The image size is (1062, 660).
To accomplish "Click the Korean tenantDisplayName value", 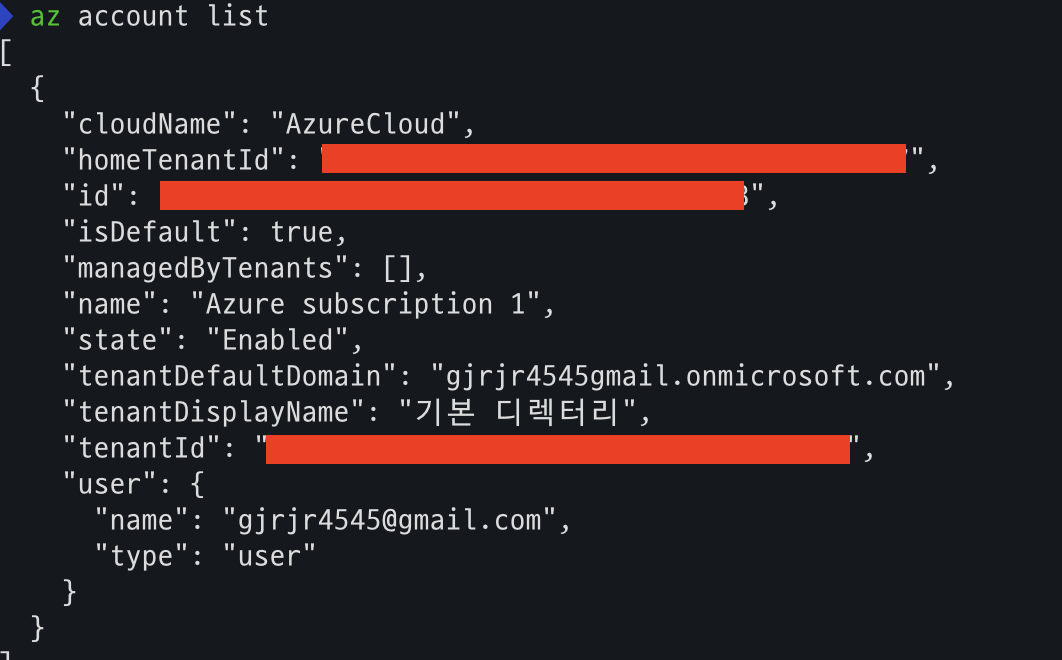I will [x=517, y=412].
